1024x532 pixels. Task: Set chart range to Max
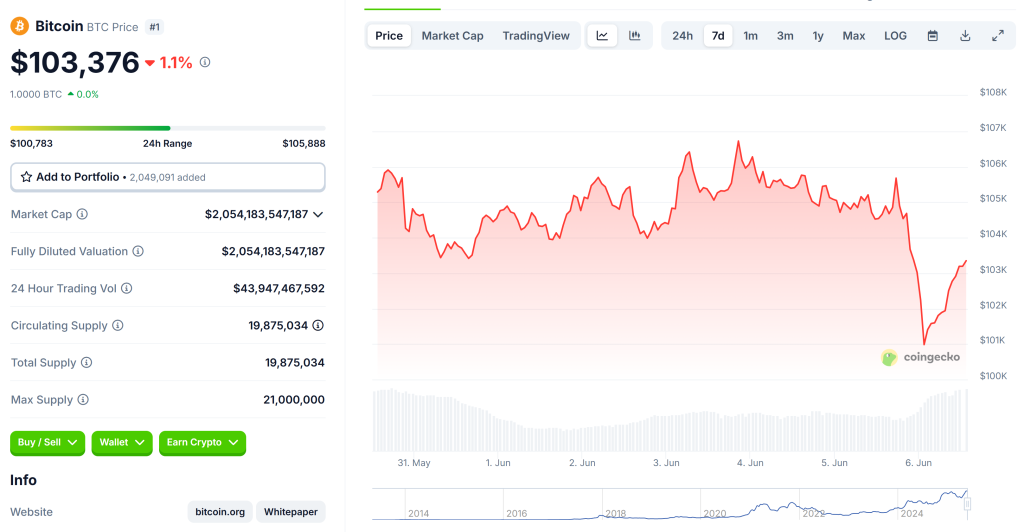854,36
